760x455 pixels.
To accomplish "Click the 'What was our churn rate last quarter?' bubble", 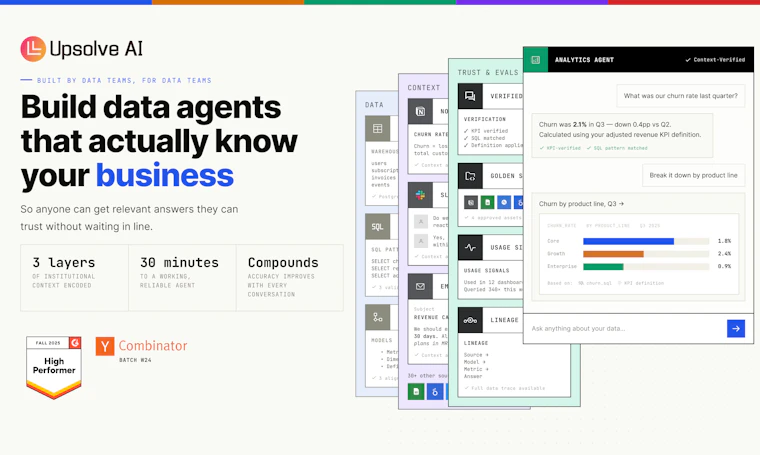I will tap(681, 96).
